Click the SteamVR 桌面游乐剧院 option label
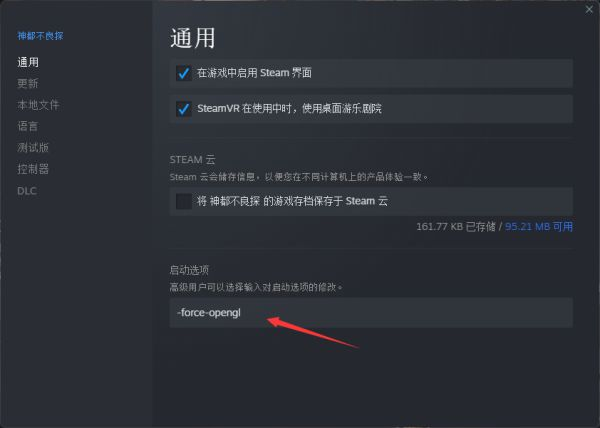 click(x=289, y=109)
